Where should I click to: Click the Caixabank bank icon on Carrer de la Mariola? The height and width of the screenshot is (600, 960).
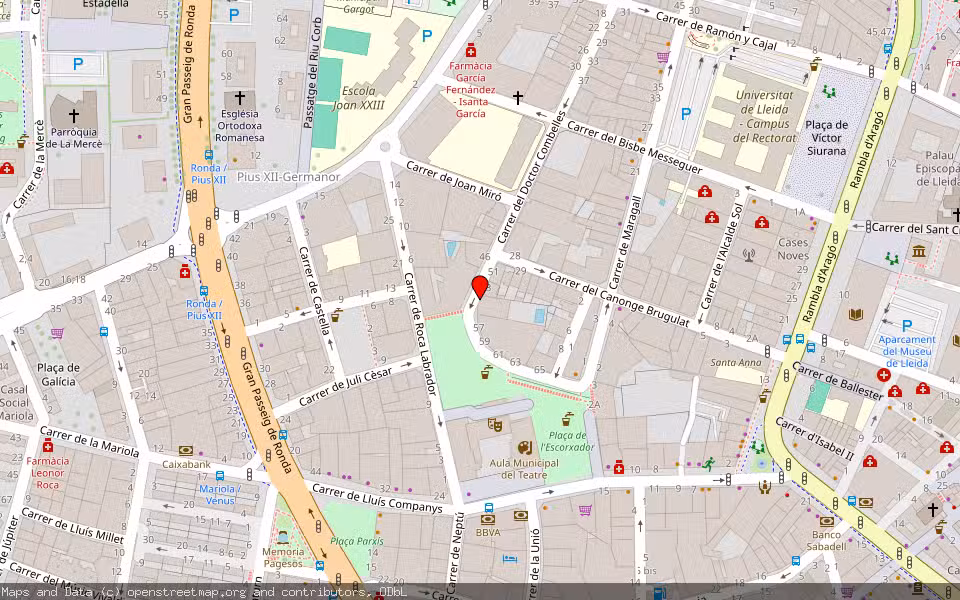click(x=186, y=451)
